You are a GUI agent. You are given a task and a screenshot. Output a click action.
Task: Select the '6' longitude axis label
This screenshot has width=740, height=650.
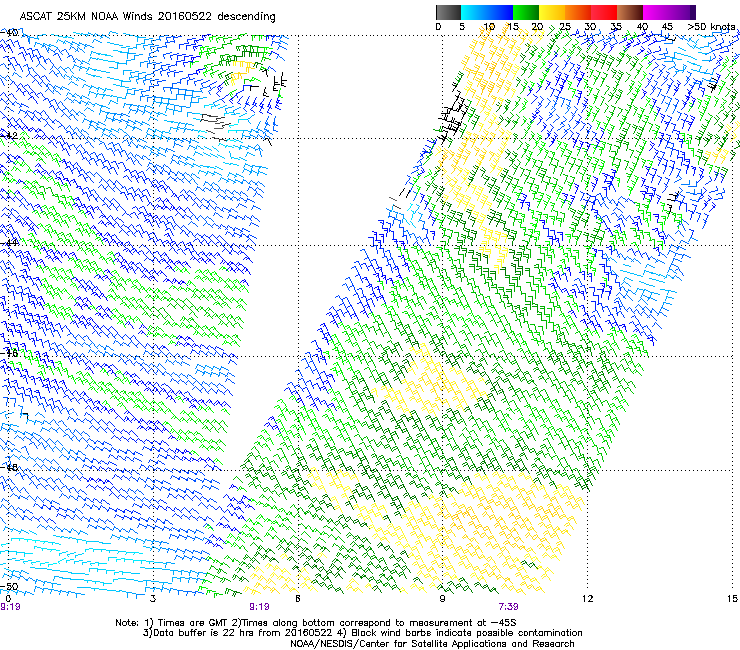[x=298, y=599]
